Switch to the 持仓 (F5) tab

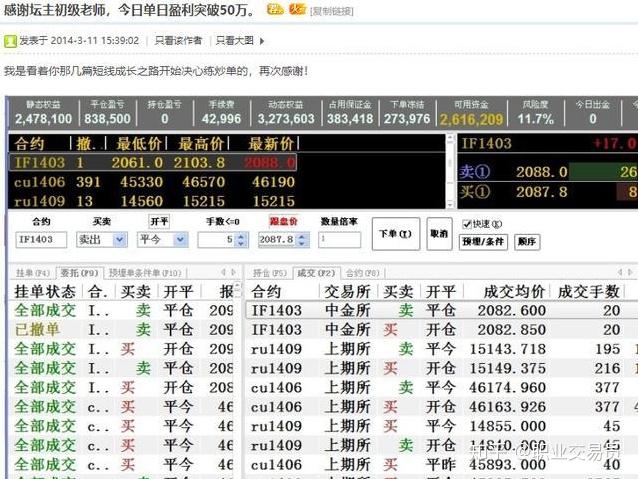click(270, 273)
